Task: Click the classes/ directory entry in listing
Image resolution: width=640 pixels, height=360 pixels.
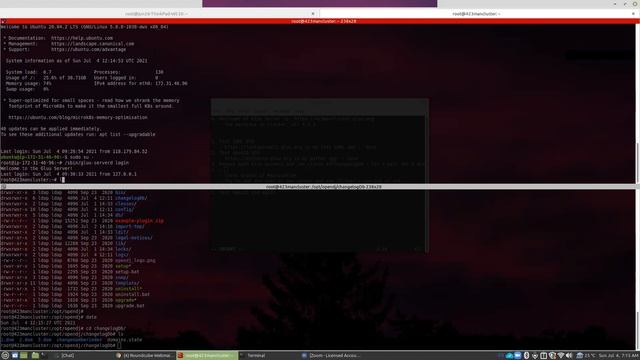Action: (126, 204)
